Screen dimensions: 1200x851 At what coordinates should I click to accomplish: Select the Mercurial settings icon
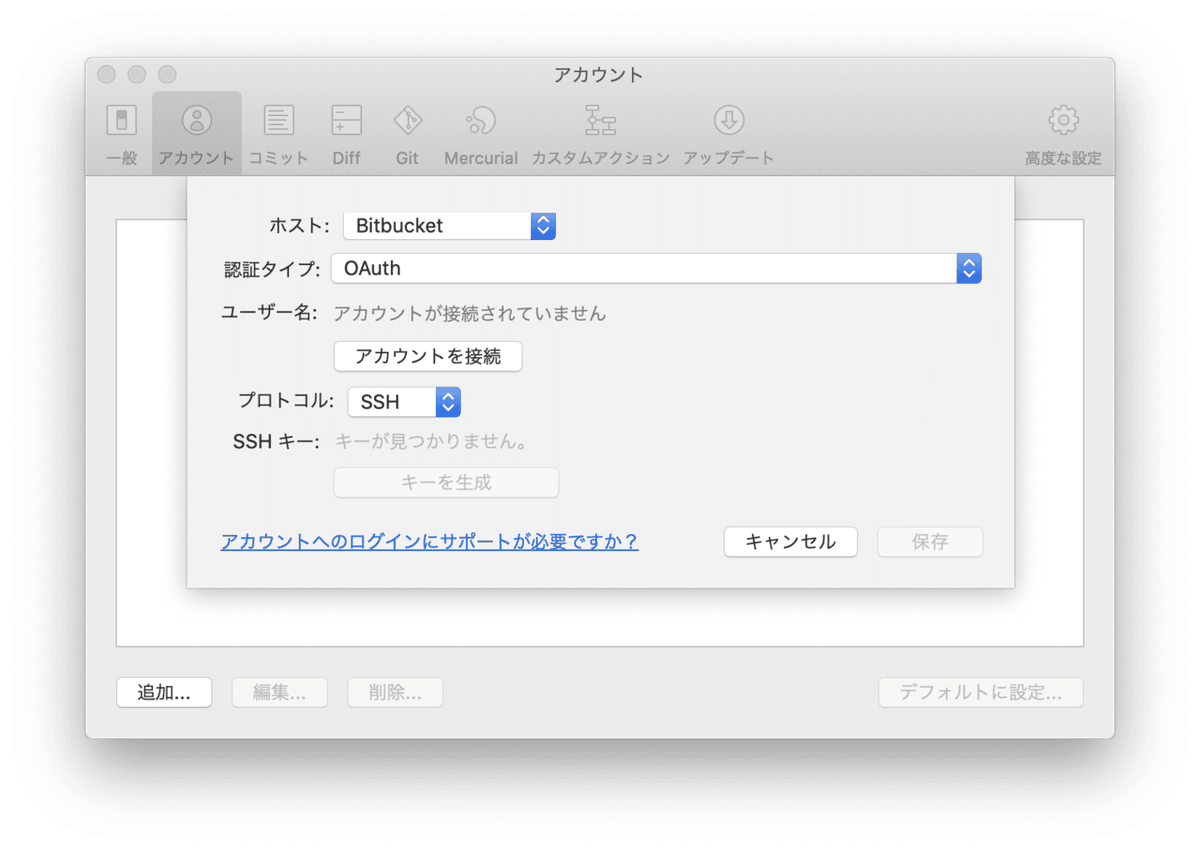coord(480,130)
